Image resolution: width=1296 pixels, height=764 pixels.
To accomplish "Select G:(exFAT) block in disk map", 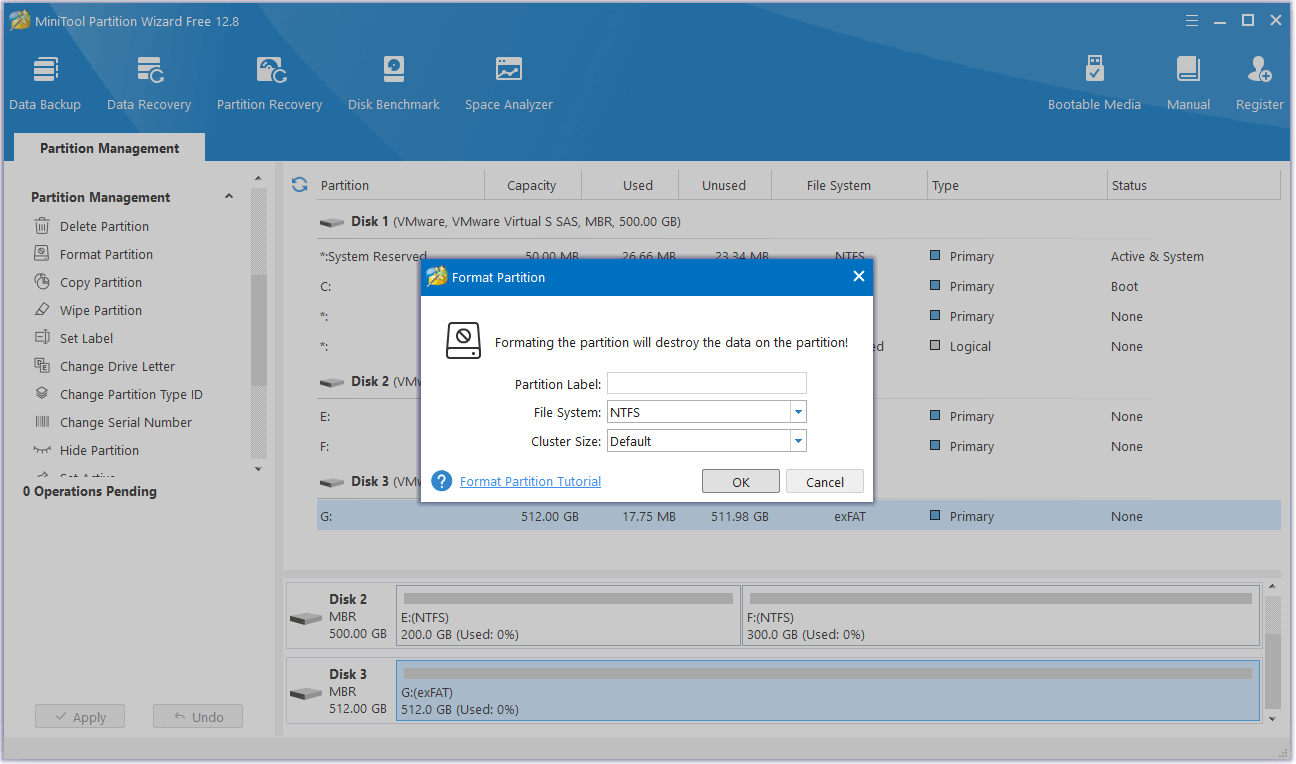I will pyautogui.click(x=828, y=691).
